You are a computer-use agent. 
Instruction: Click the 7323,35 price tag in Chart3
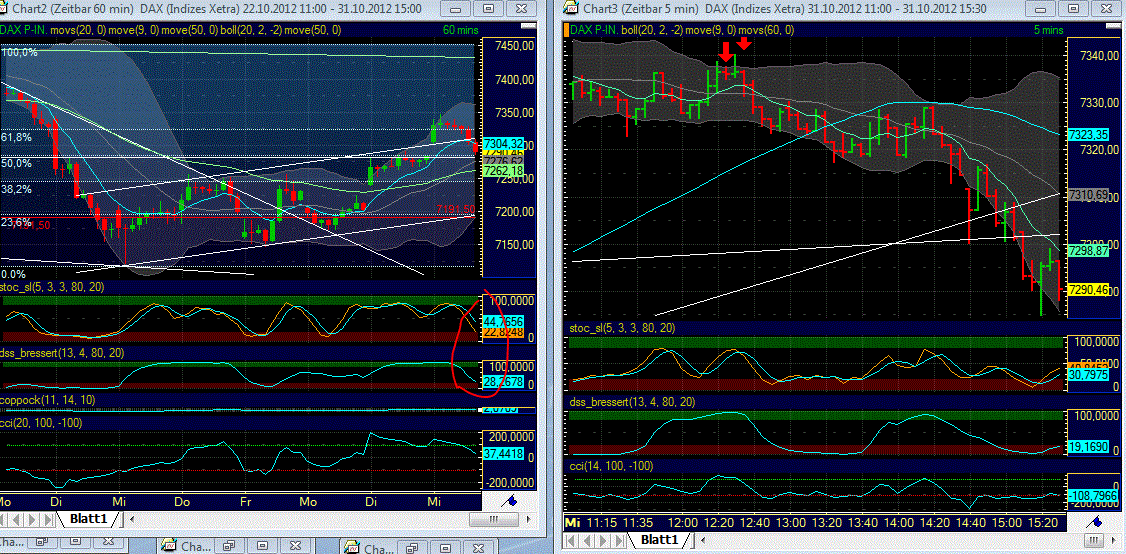coord(1089,134)
